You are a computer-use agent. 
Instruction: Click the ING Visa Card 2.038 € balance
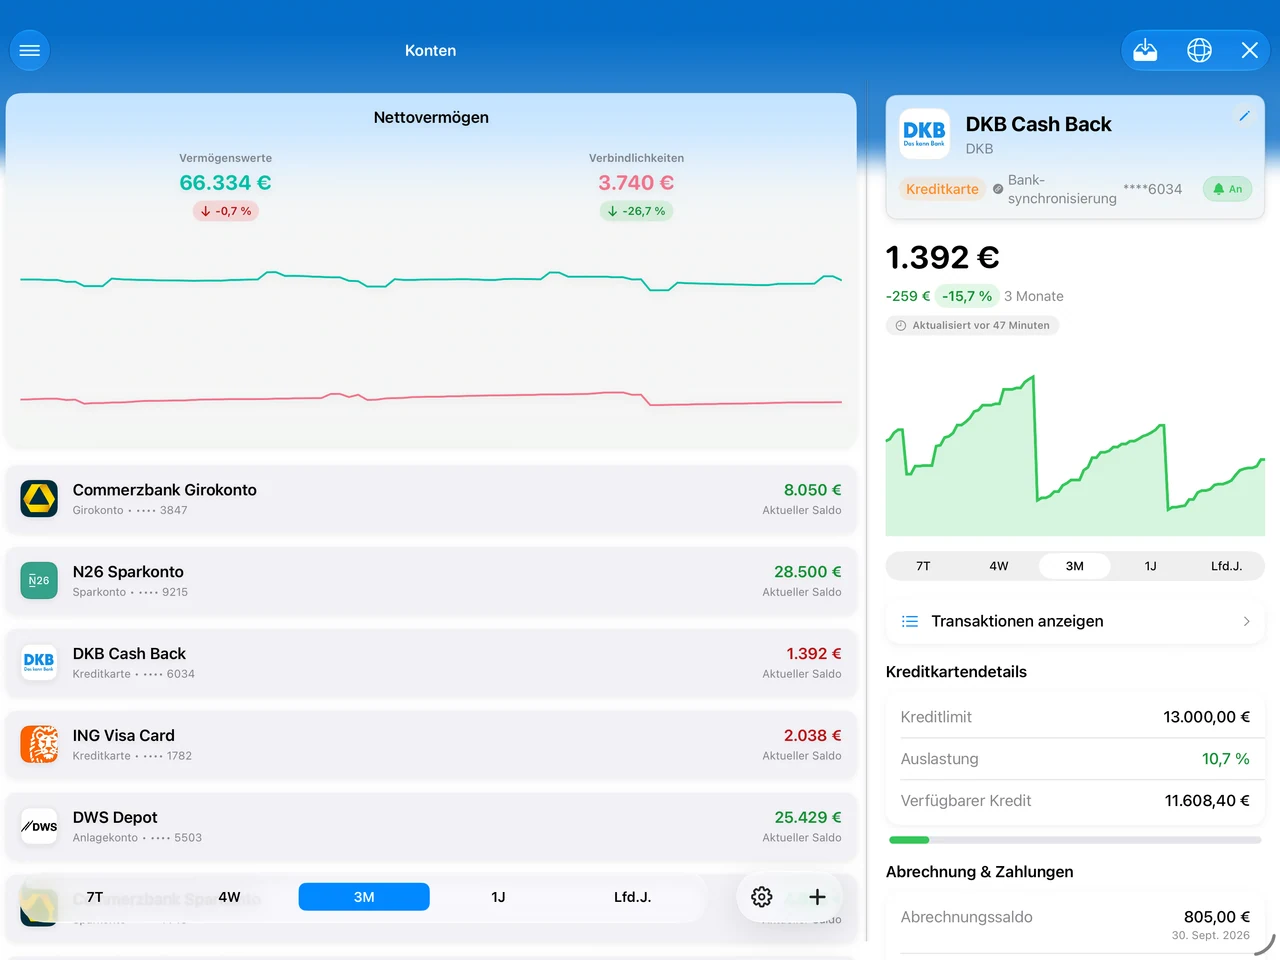(812, 736)
